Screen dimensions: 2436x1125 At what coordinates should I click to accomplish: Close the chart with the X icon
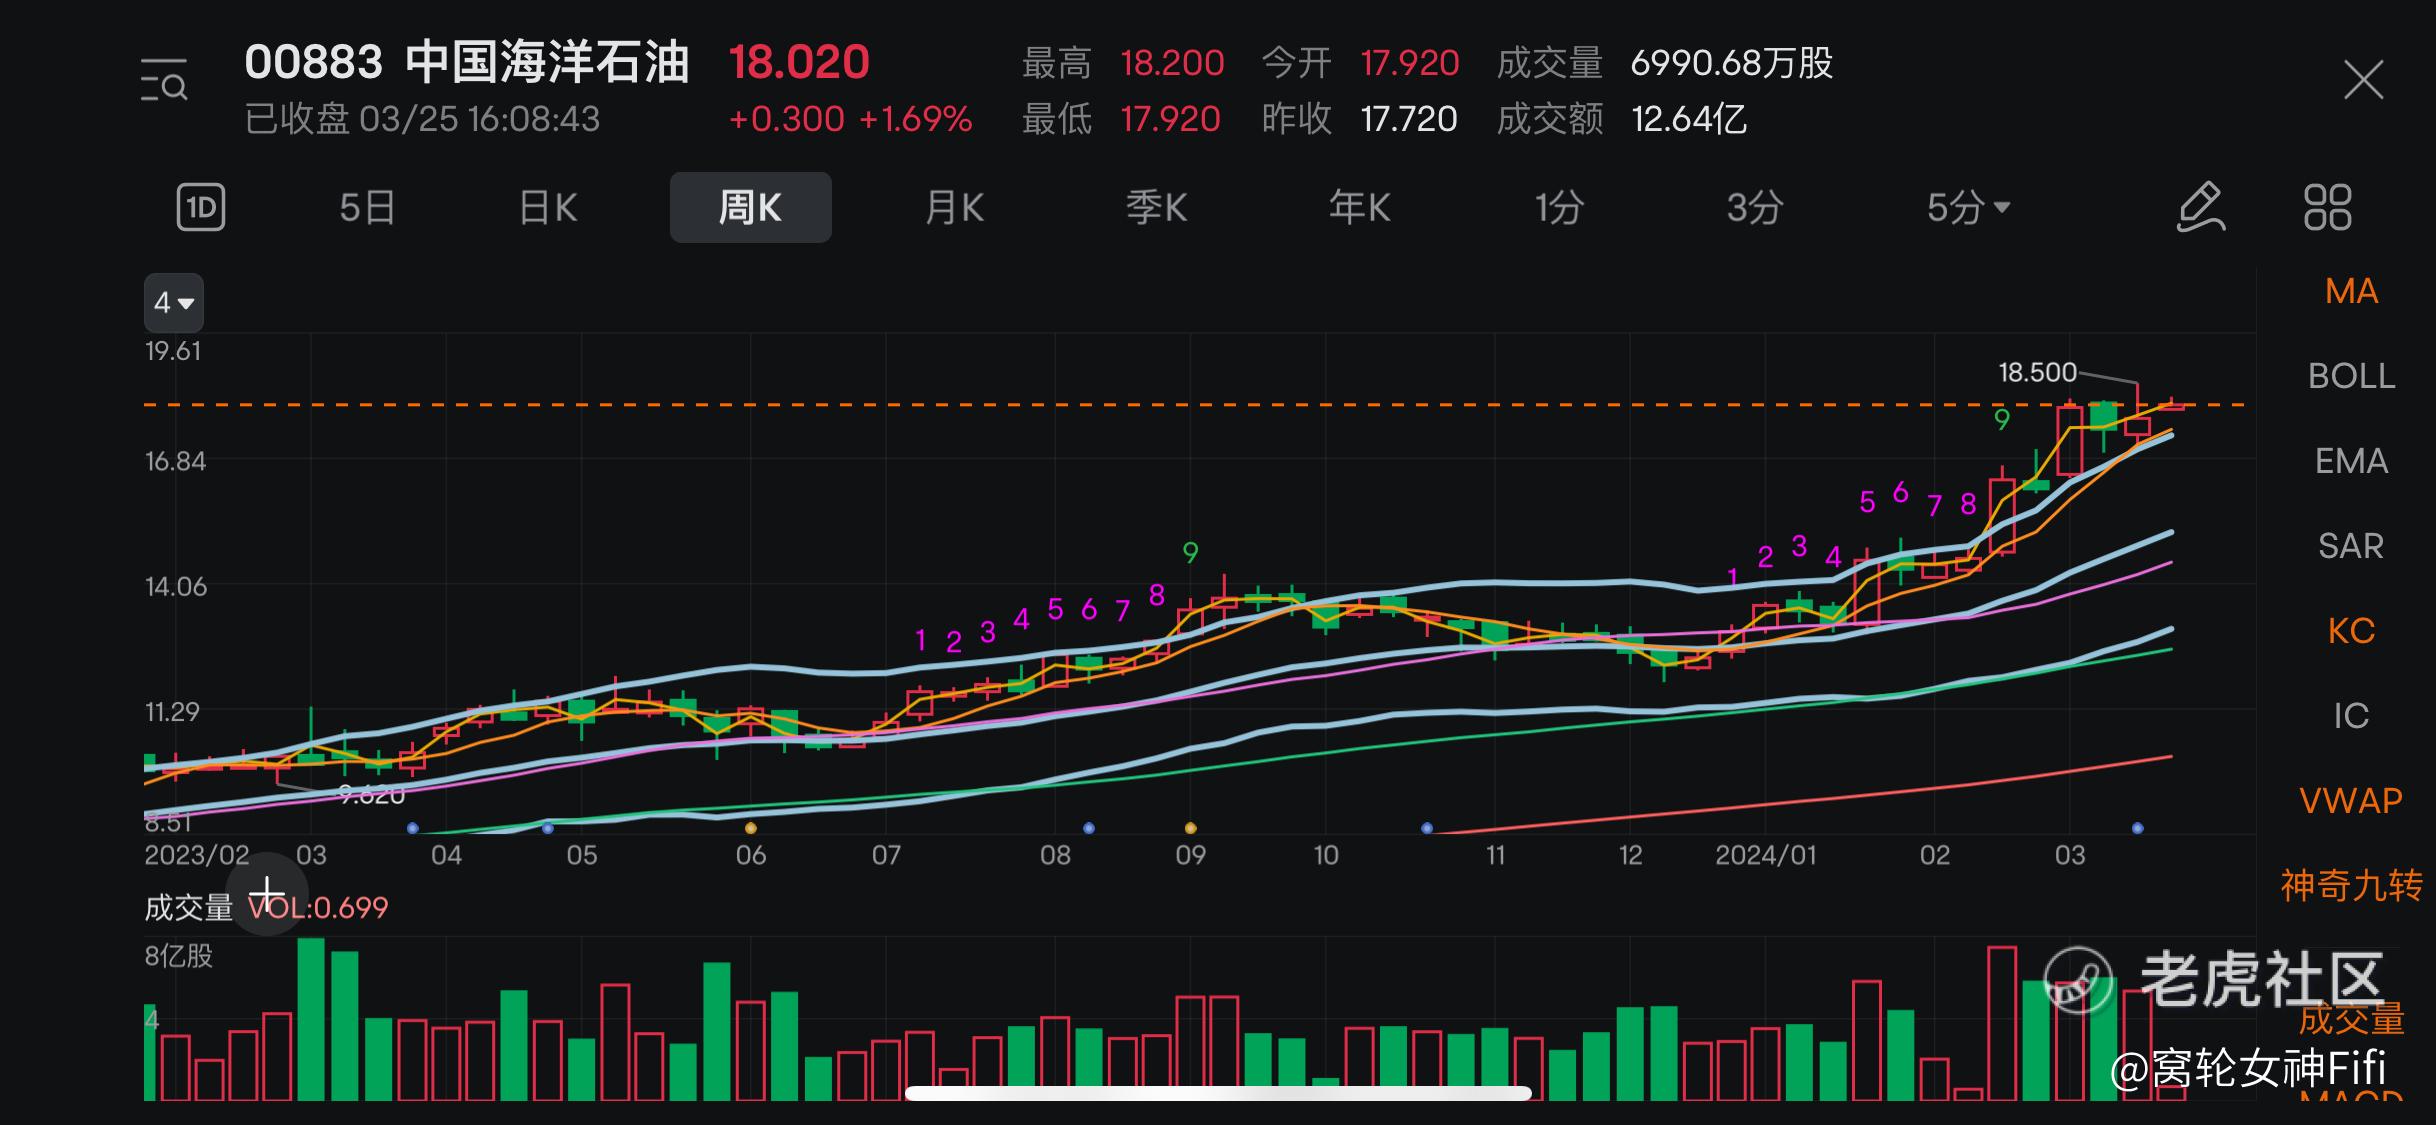2364,80
